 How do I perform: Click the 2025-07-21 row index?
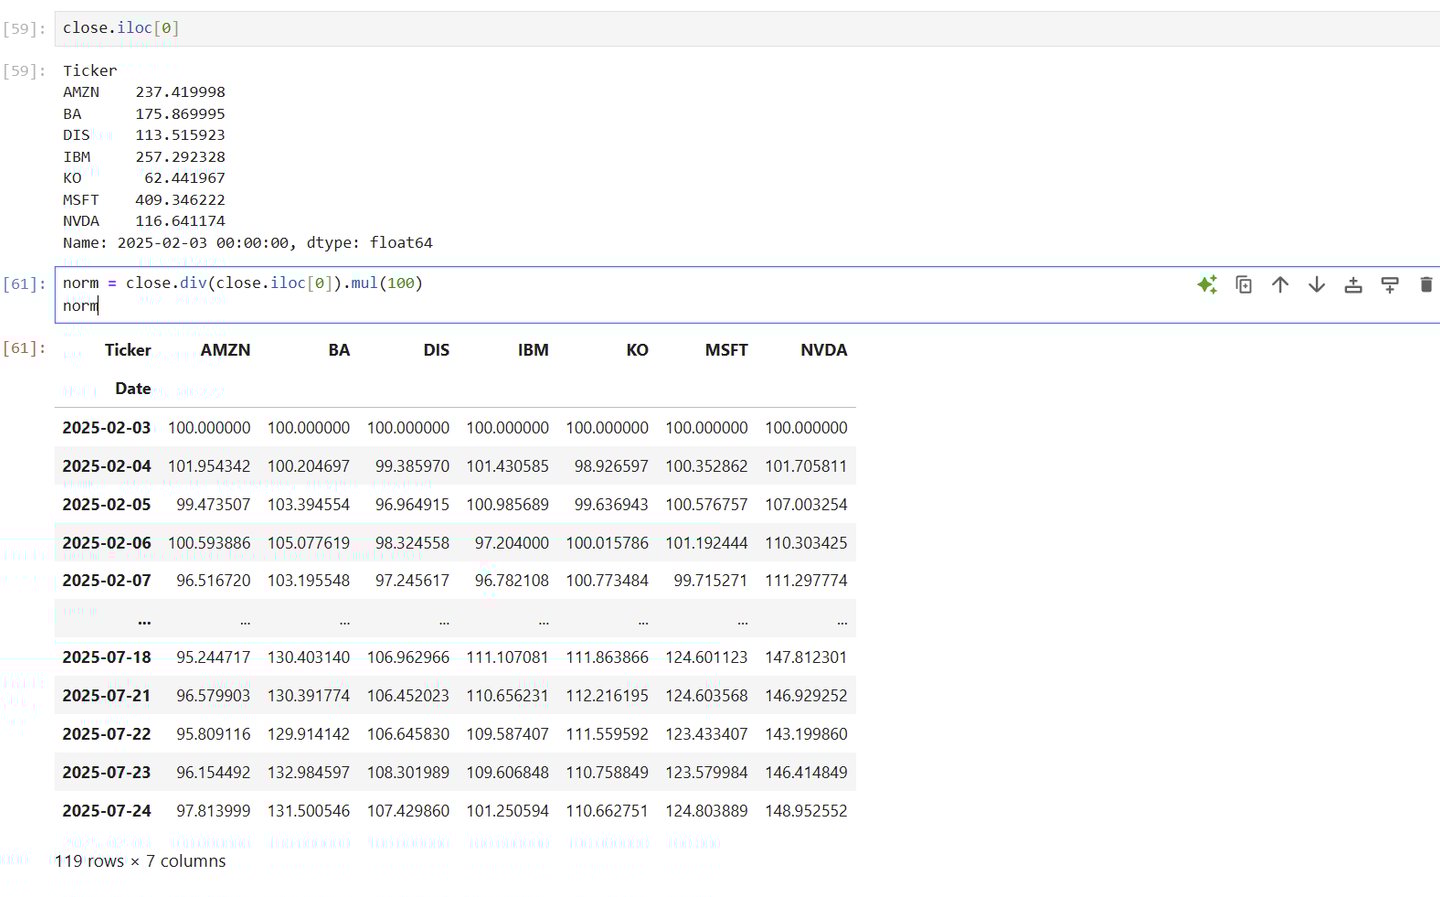(x=107, y=695)
